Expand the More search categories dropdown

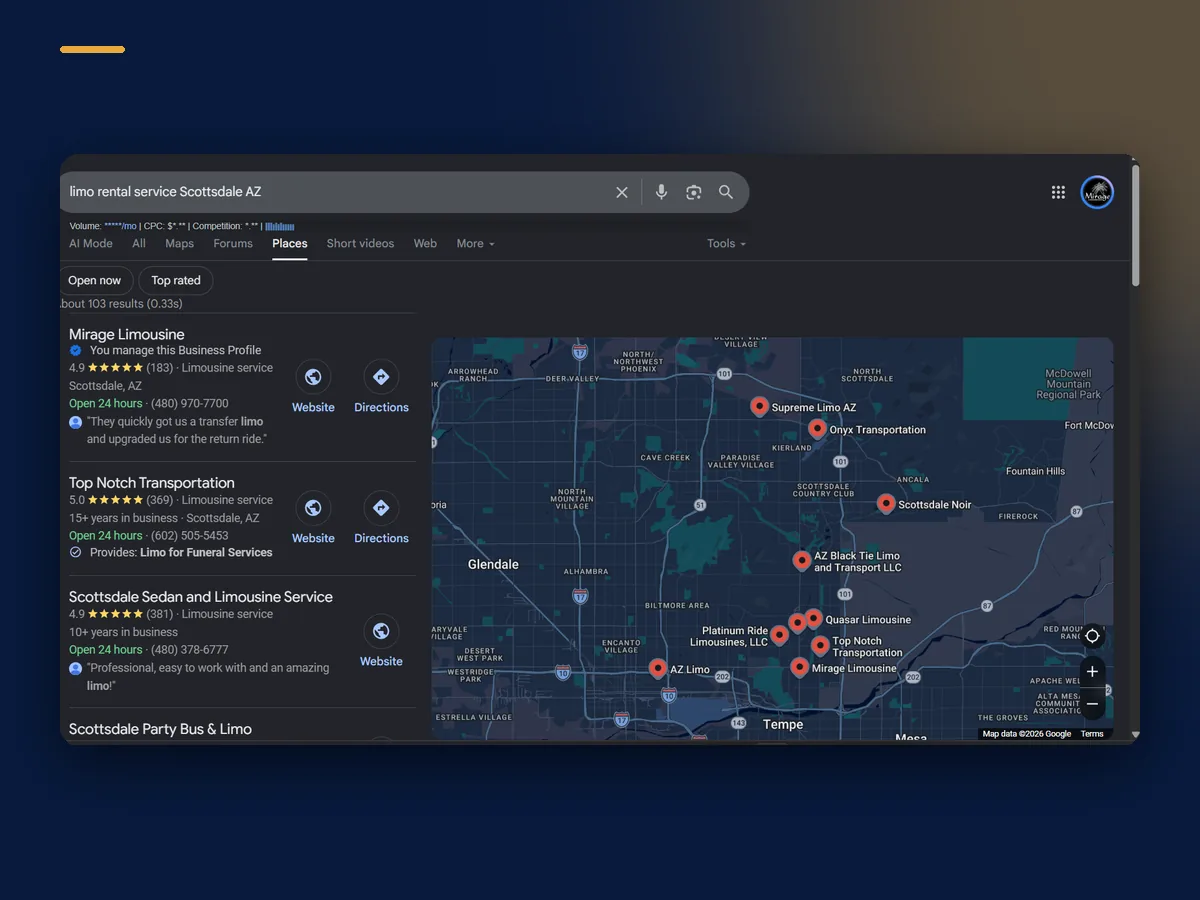476,244
